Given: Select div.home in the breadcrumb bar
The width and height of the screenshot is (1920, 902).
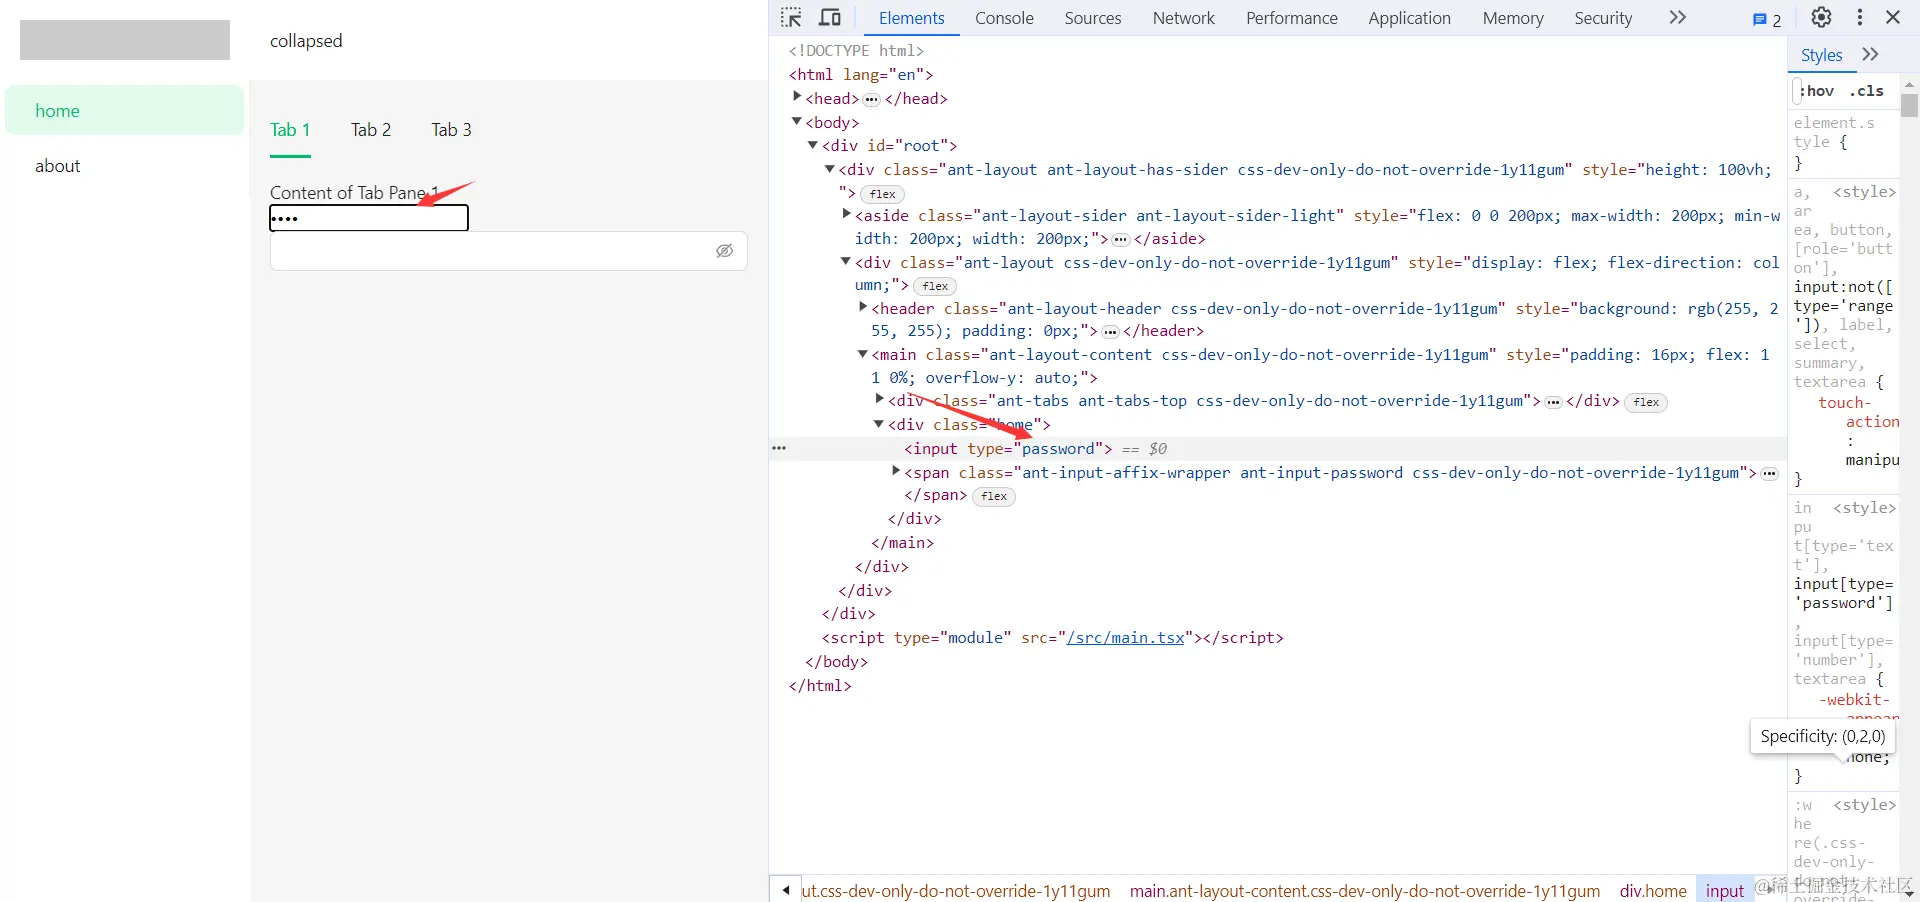Looking at the screenshot, I should [x=1653, y=890].
